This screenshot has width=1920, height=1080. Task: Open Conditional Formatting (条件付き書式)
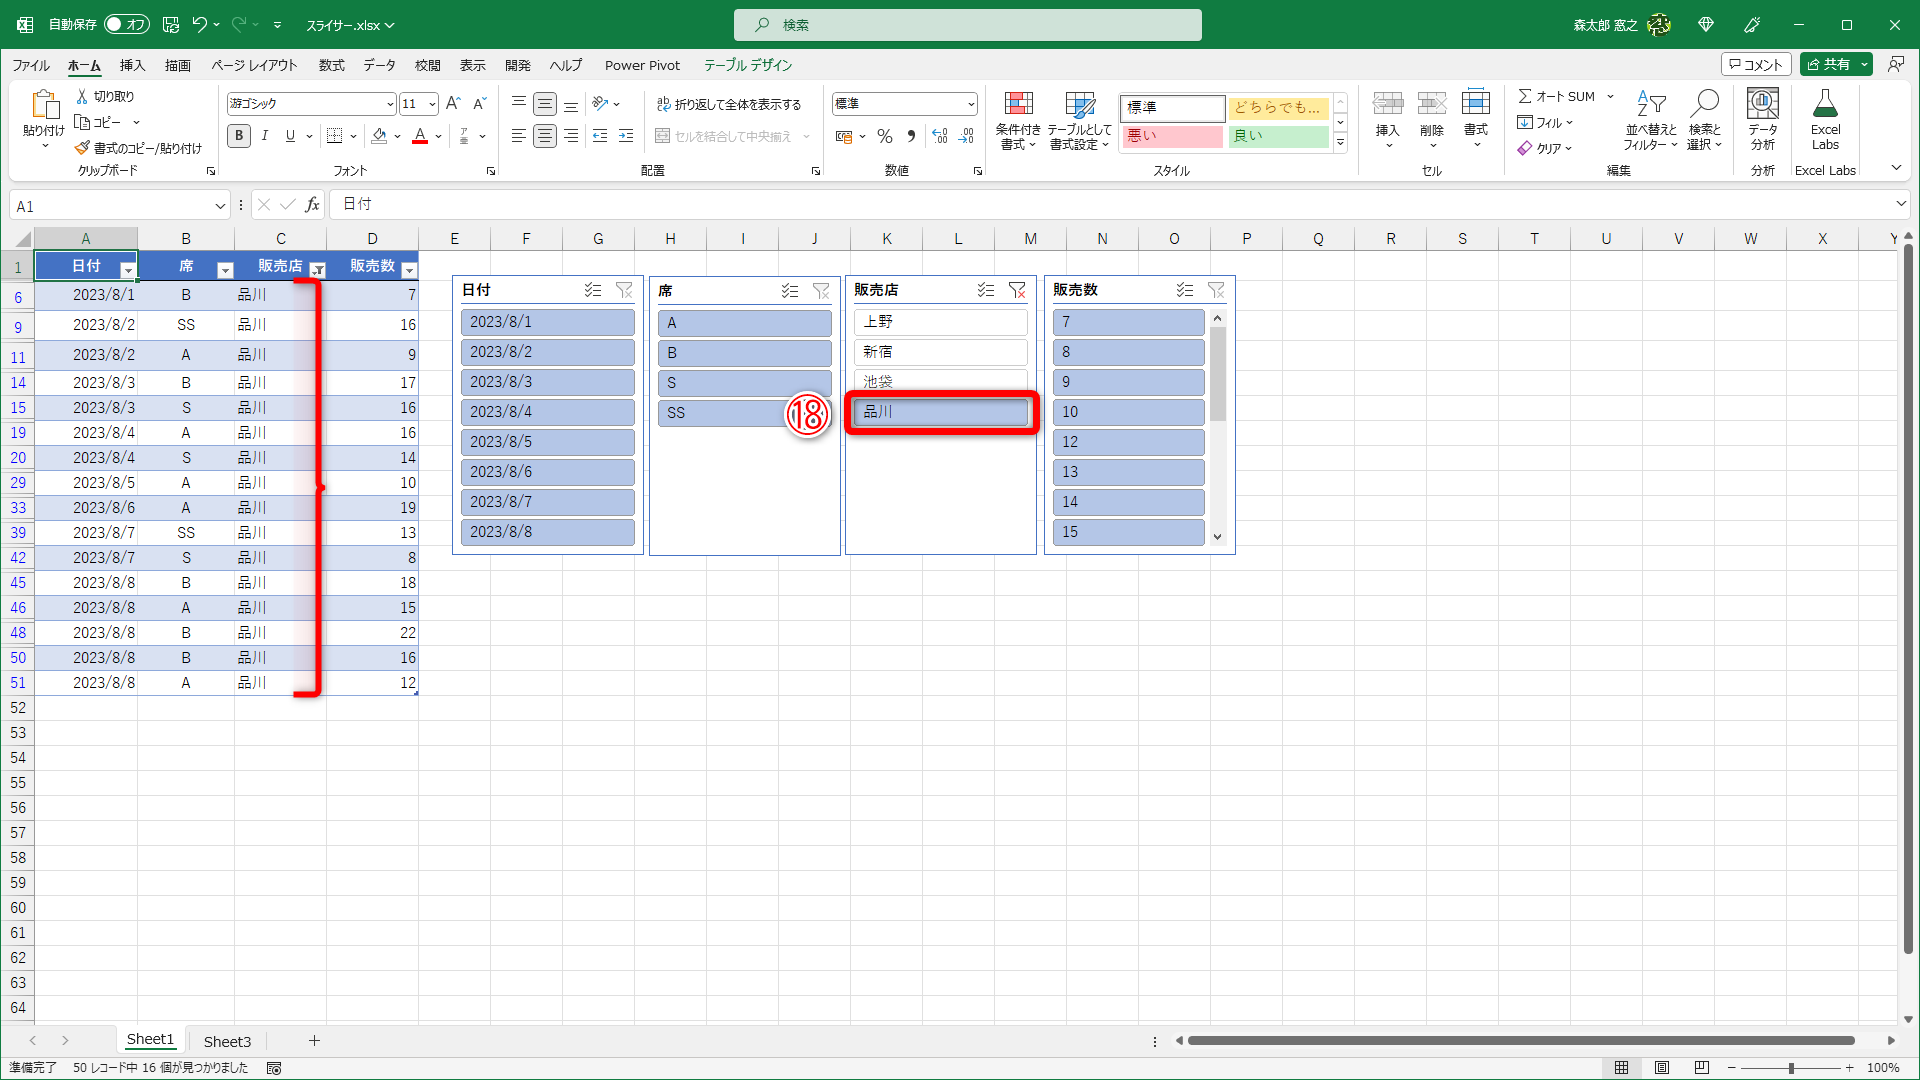pyautogui.click(x=1018, y=120)
